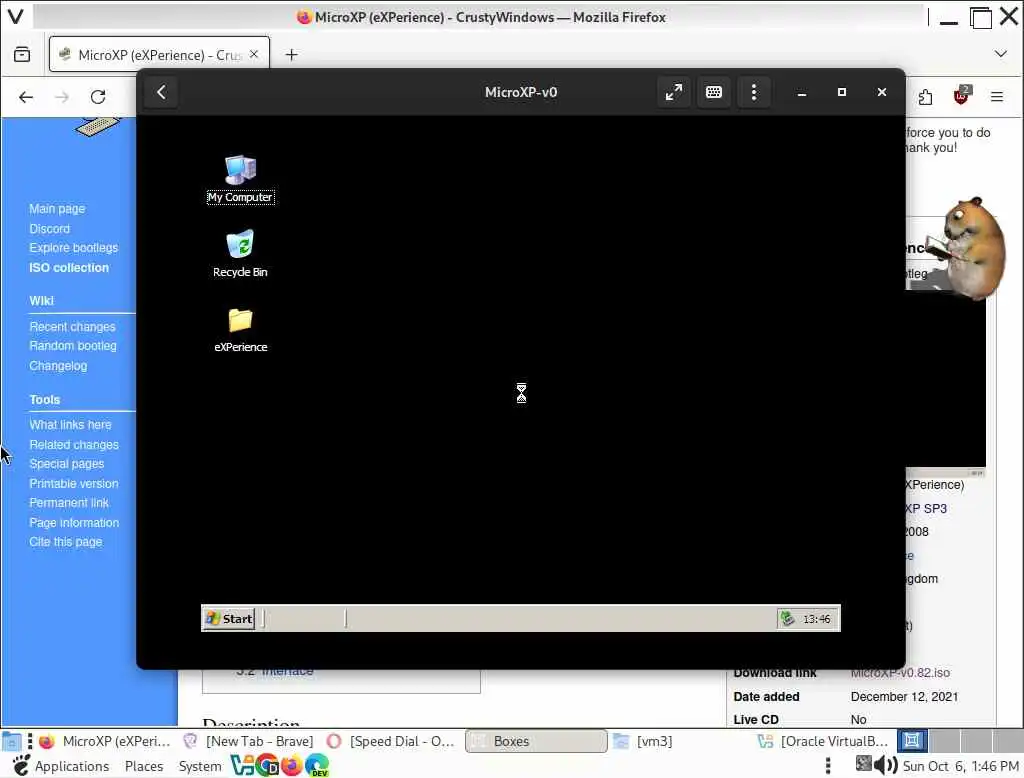Open the Special pages link
Image resolution: width=1024 pixels, height=778 pixels.
[67, 464]
